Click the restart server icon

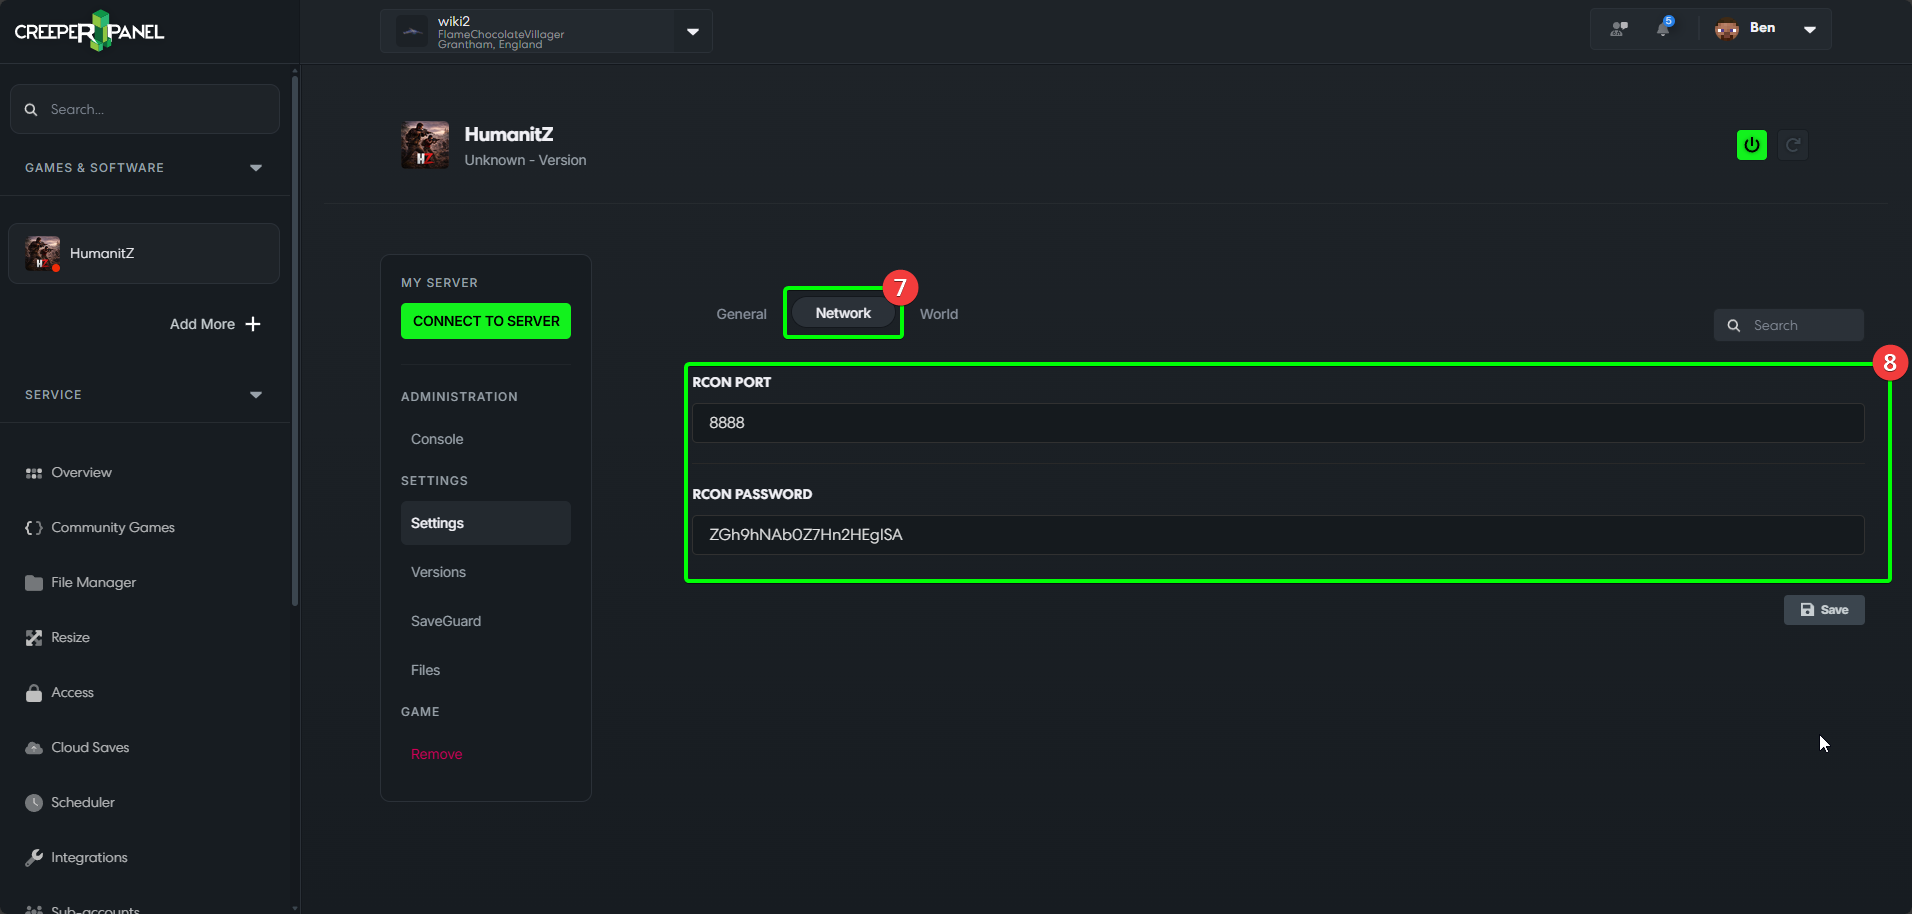pos(1793,145)
